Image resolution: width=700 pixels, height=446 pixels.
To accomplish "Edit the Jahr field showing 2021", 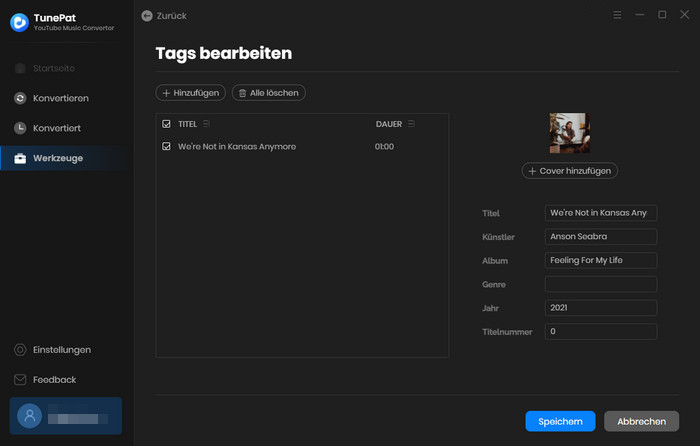I will point(601,308).
